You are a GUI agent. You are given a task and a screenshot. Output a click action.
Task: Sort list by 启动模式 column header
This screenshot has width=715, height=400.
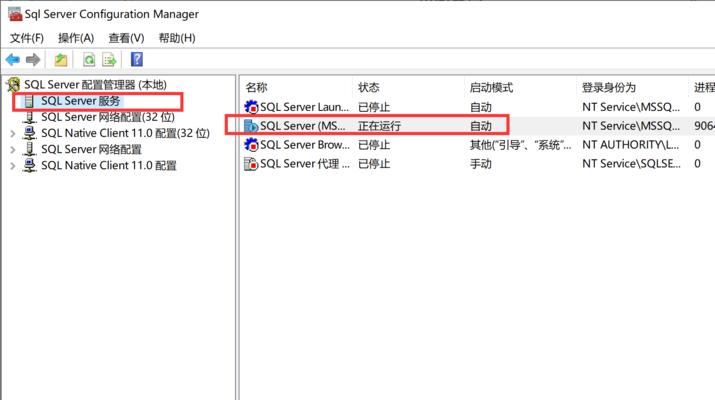tap(490, 87)
